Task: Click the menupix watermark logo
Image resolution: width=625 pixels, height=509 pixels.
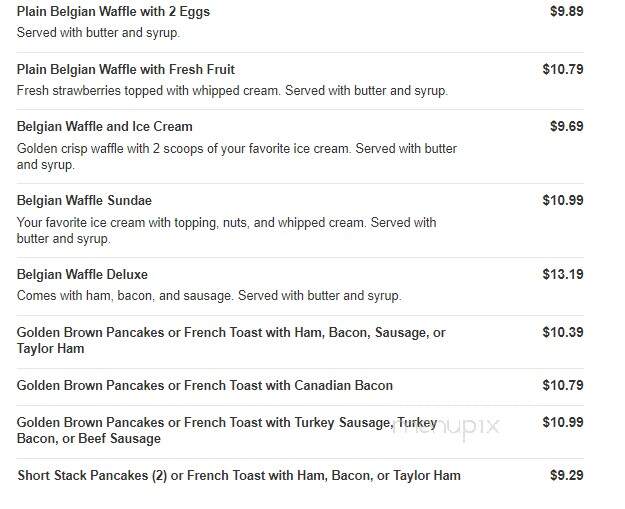Action: (x=446, y=428)
